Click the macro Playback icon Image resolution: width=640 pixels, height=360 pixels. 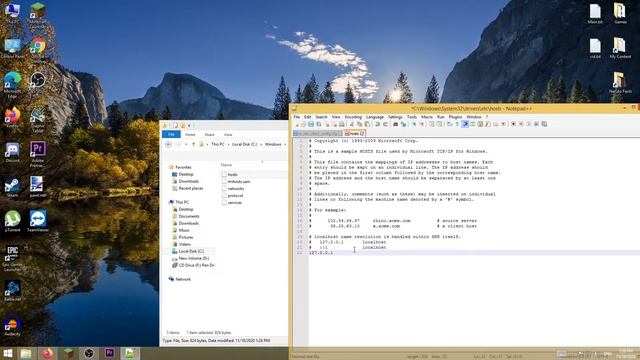coord(529,124)
